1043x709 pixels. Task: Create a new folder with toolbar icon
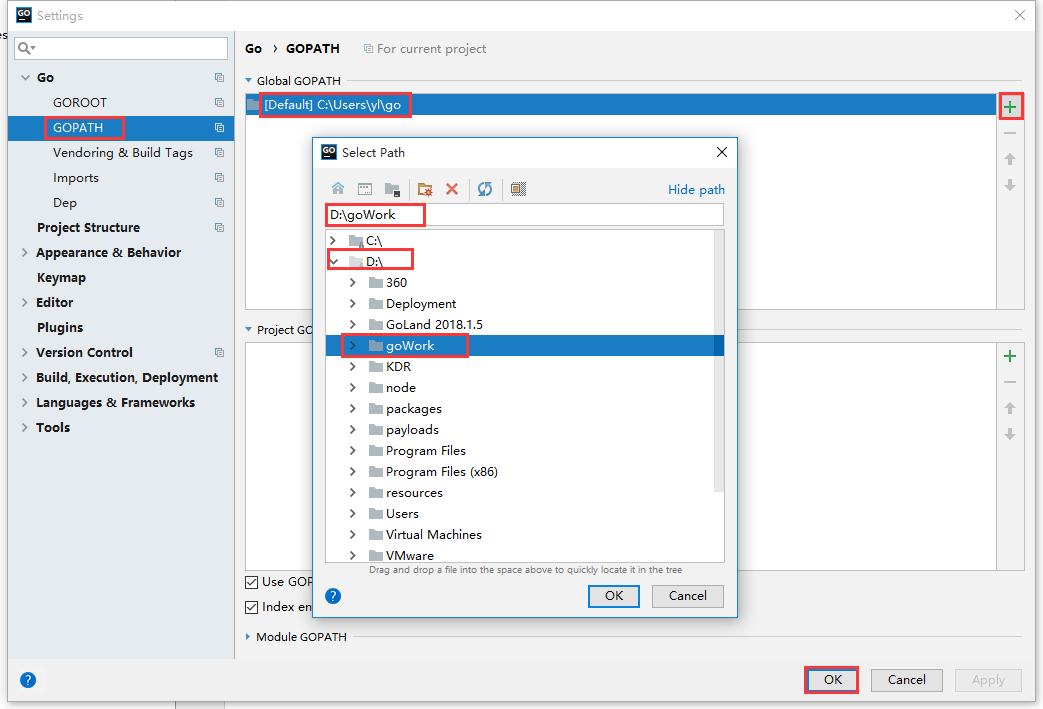[x=425, y=190]
